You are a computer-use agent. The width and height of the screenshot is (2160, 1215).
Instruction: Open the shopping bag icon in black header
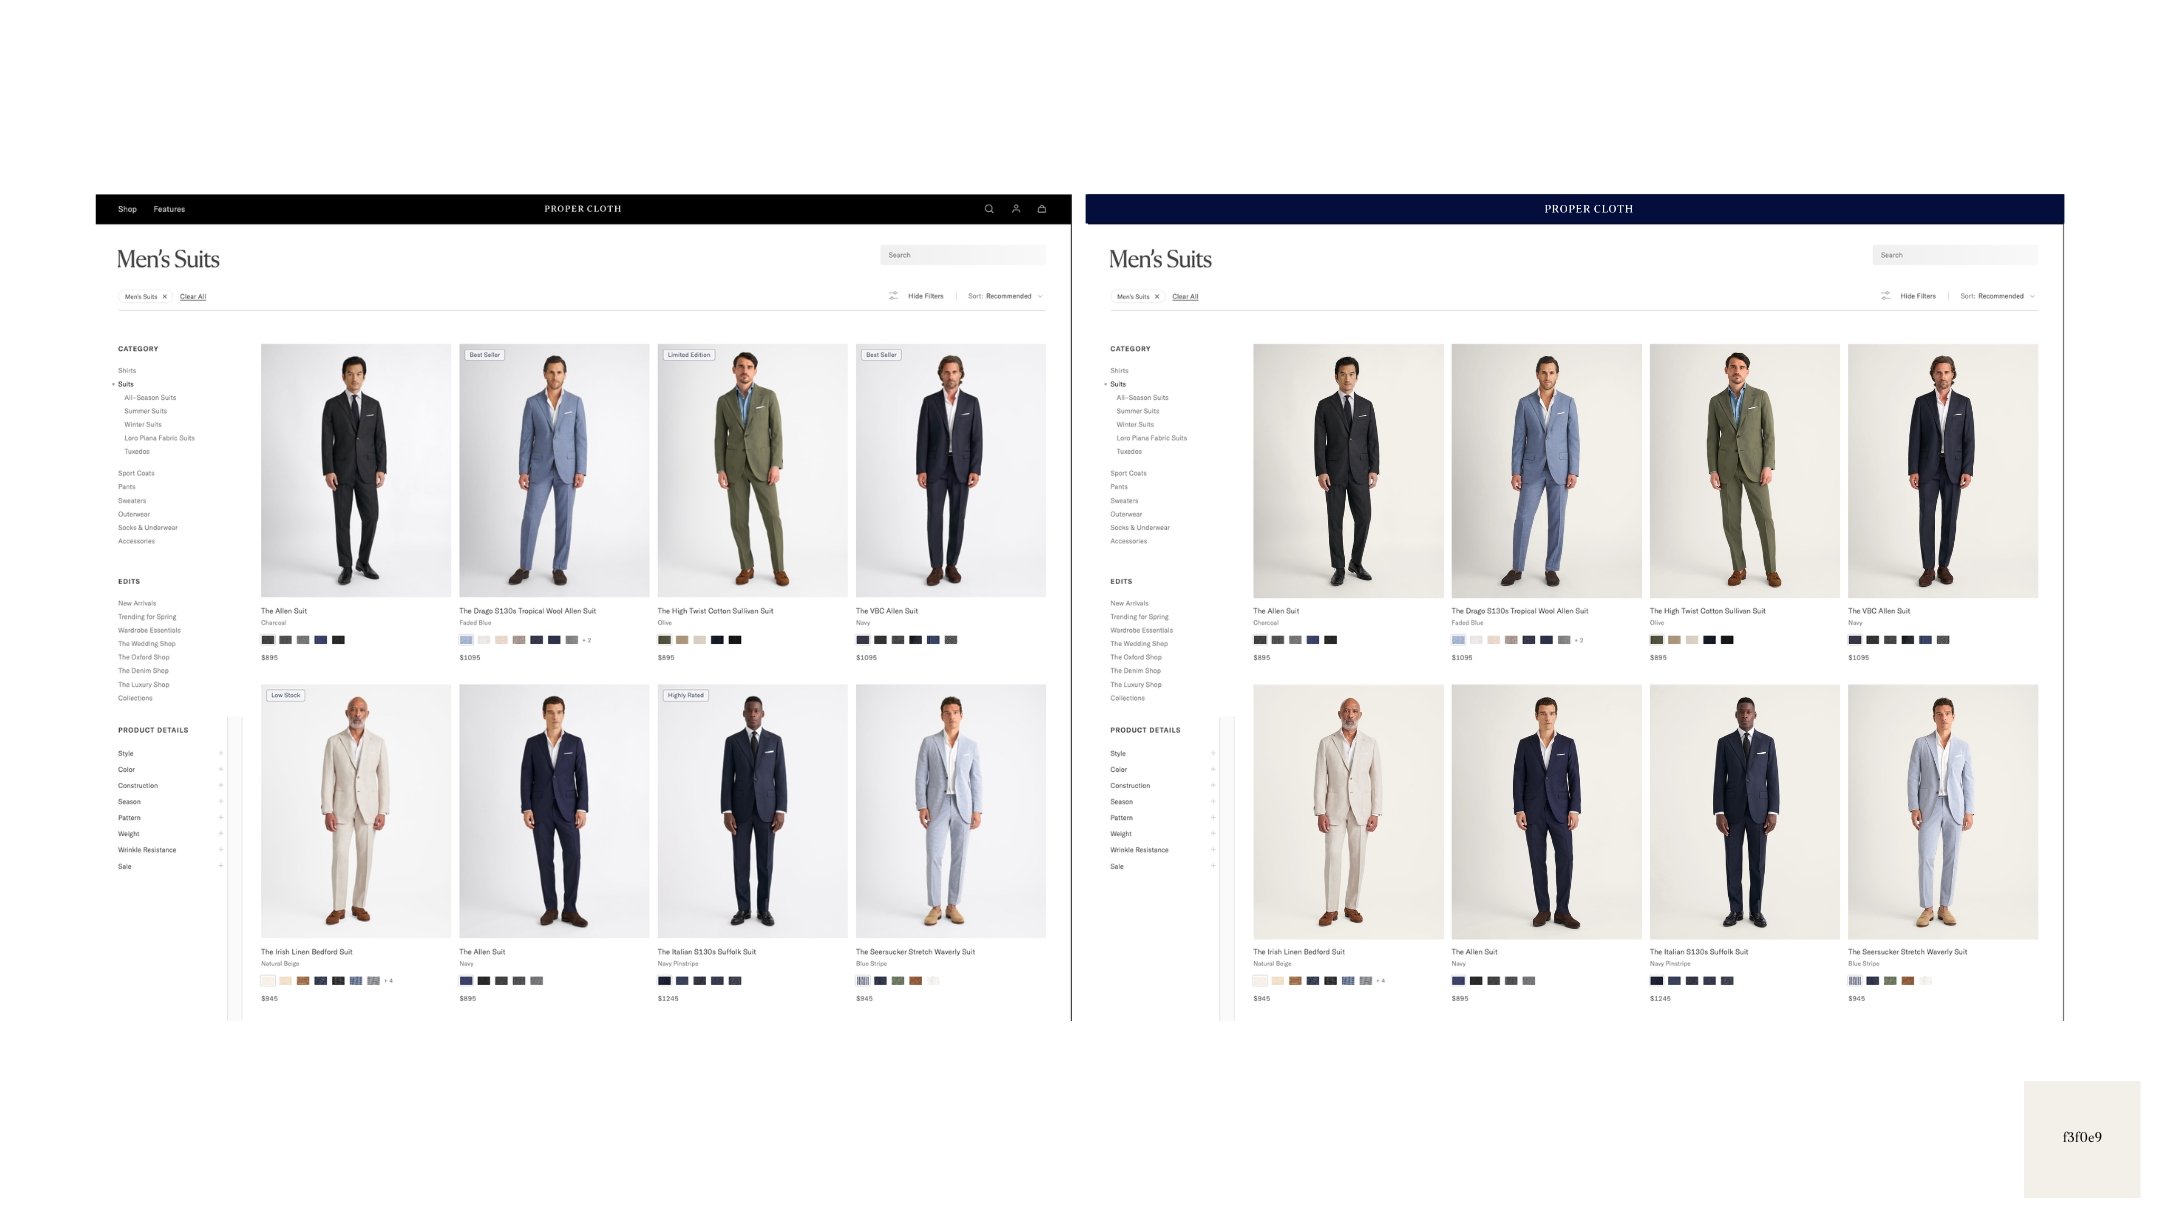(x=1042, y=209)
